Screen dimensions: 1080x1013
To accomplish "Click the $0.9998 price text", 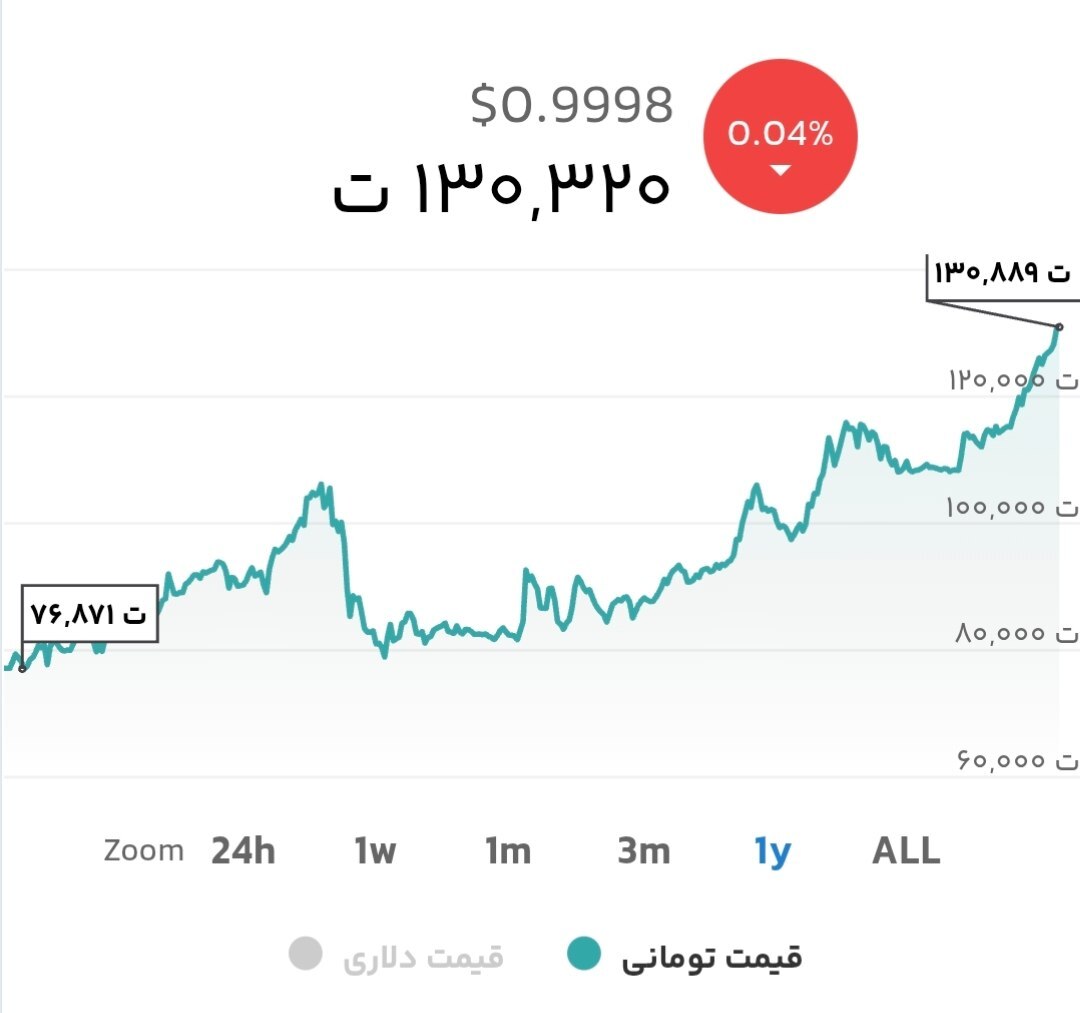I will [574, 104].
